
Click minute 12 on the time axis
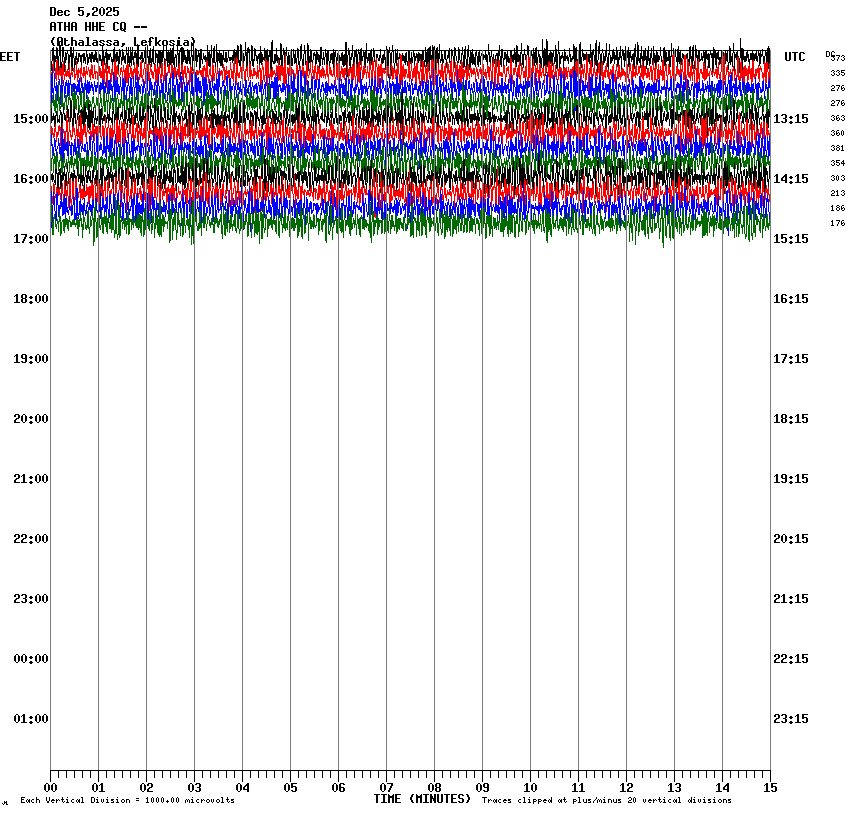626,788
